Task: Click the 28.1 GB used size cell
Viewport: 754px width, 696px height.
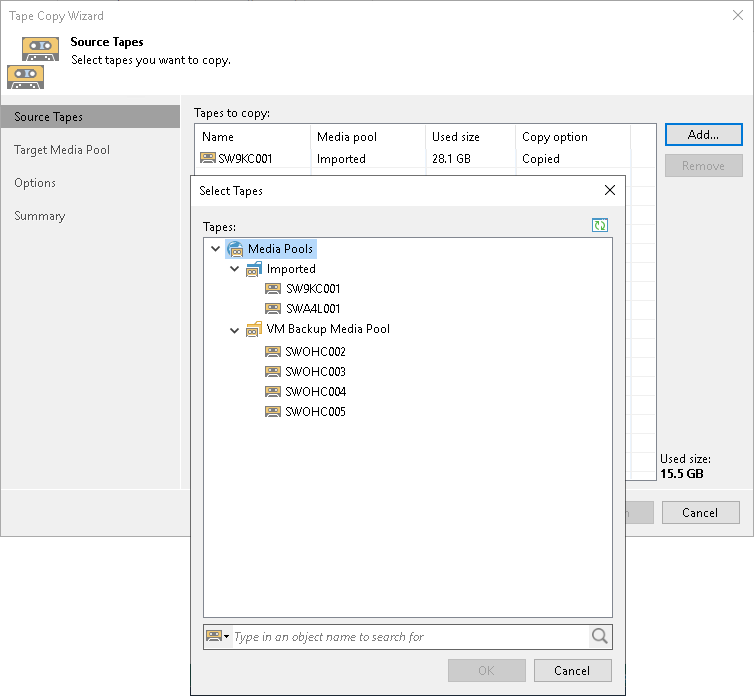Action: coord(451,159)
